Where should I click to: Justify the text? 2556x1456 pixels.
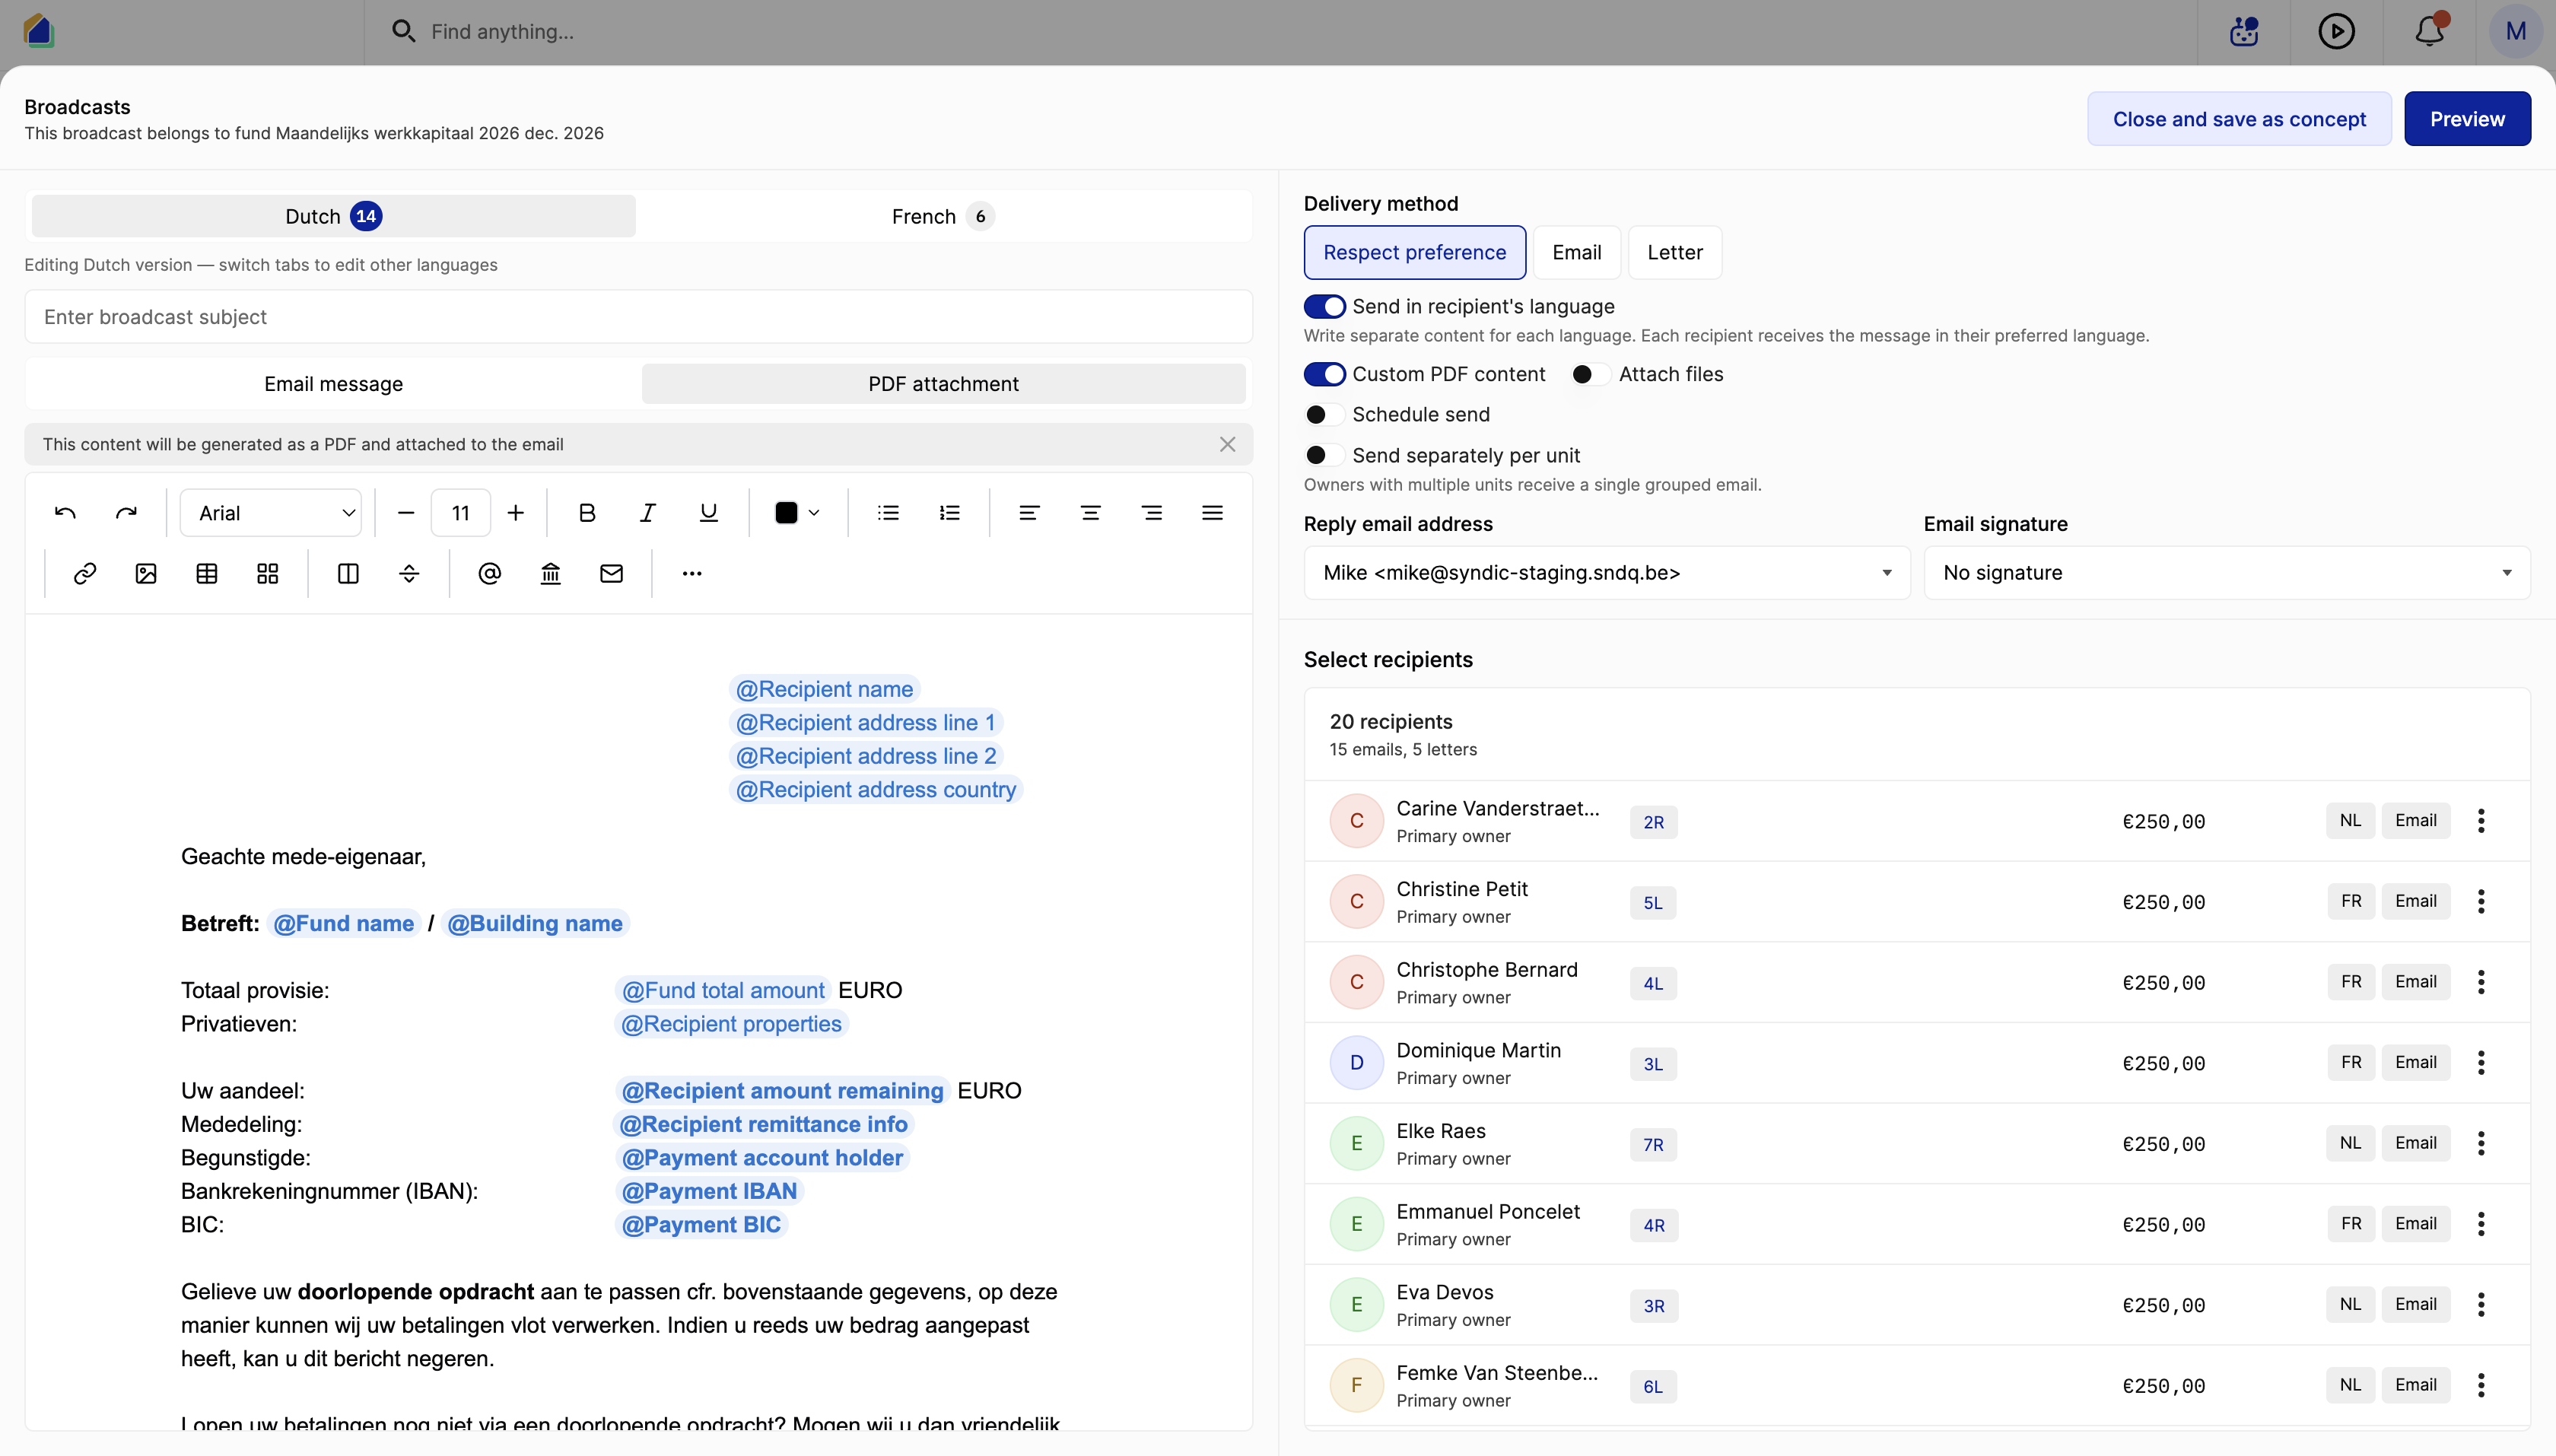pyautogui.click(x=1212, y=513)
